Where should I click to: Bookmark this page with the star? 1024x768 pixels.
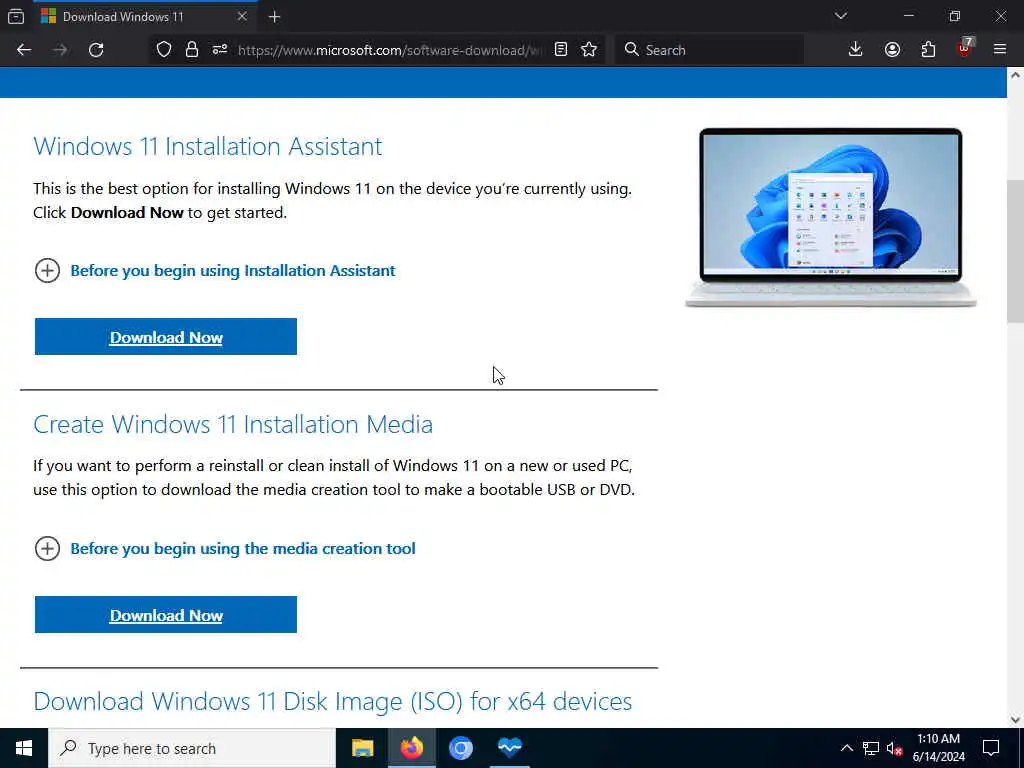point(589,50)
